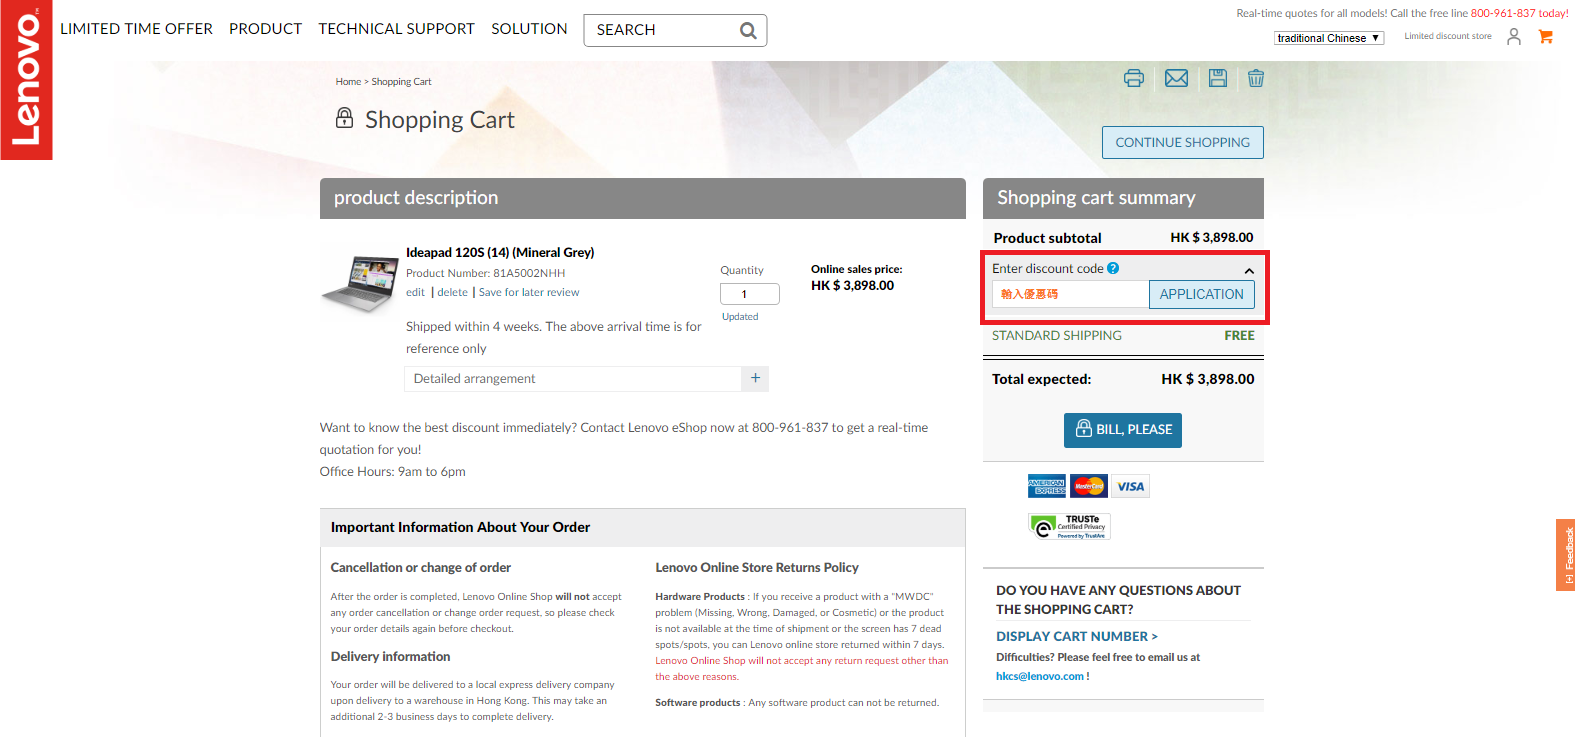Click the Ideapad laptop thumbnail
Viewport: 1575px width, 737px height.
(x=360, y=284)
